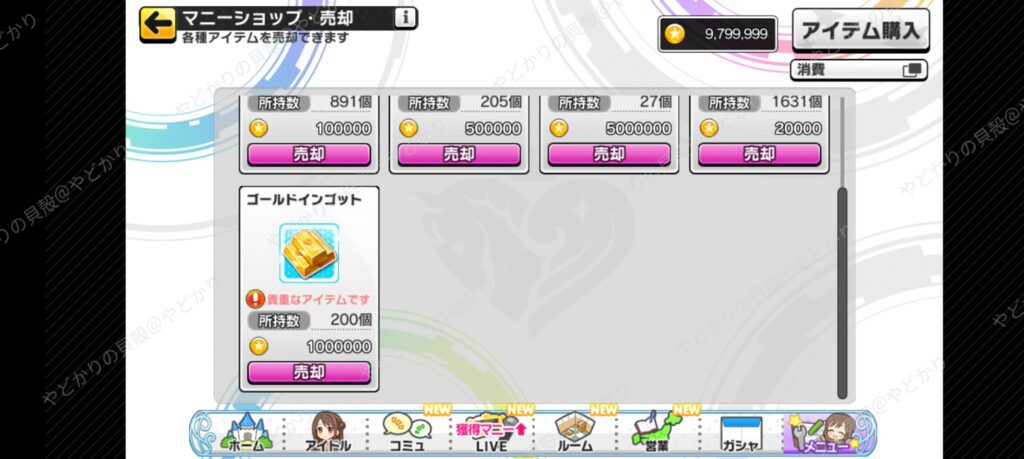Image resolution: width=1024 pixels, height=459 pixels.
Task: Go back with the yellow arrow button
Action: coord(157,24)
